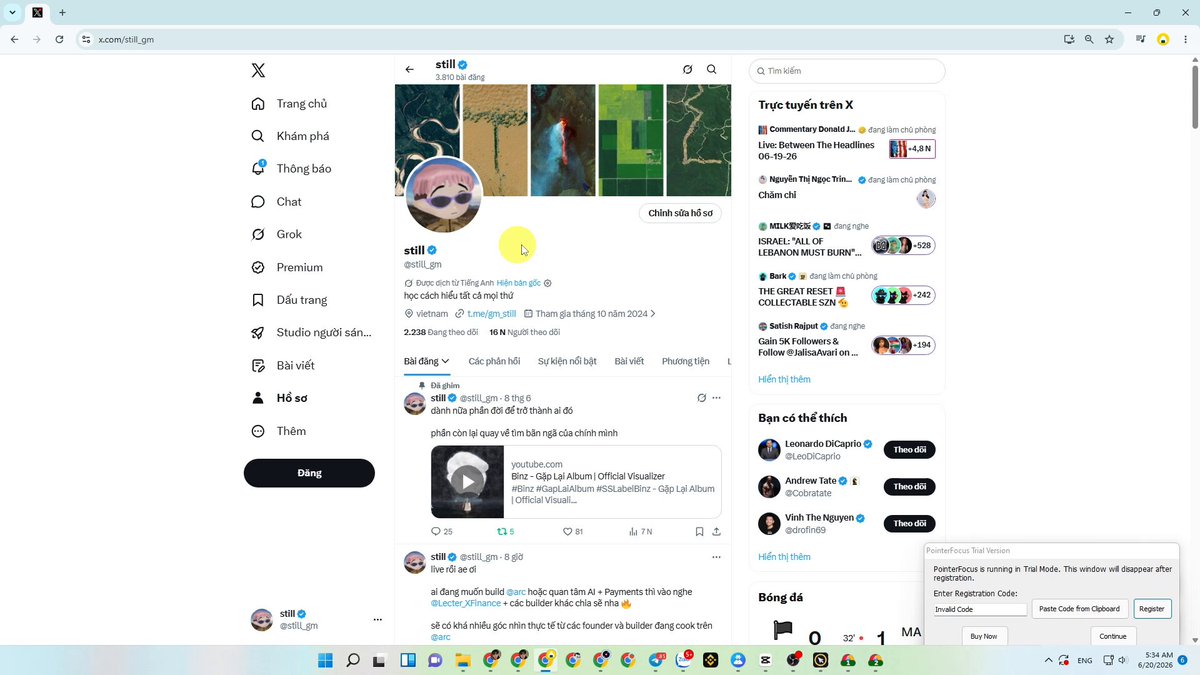Expand the Thêm menu in sidebar
The height and width of the screenshot is (675, 1200).
point(279,431)
